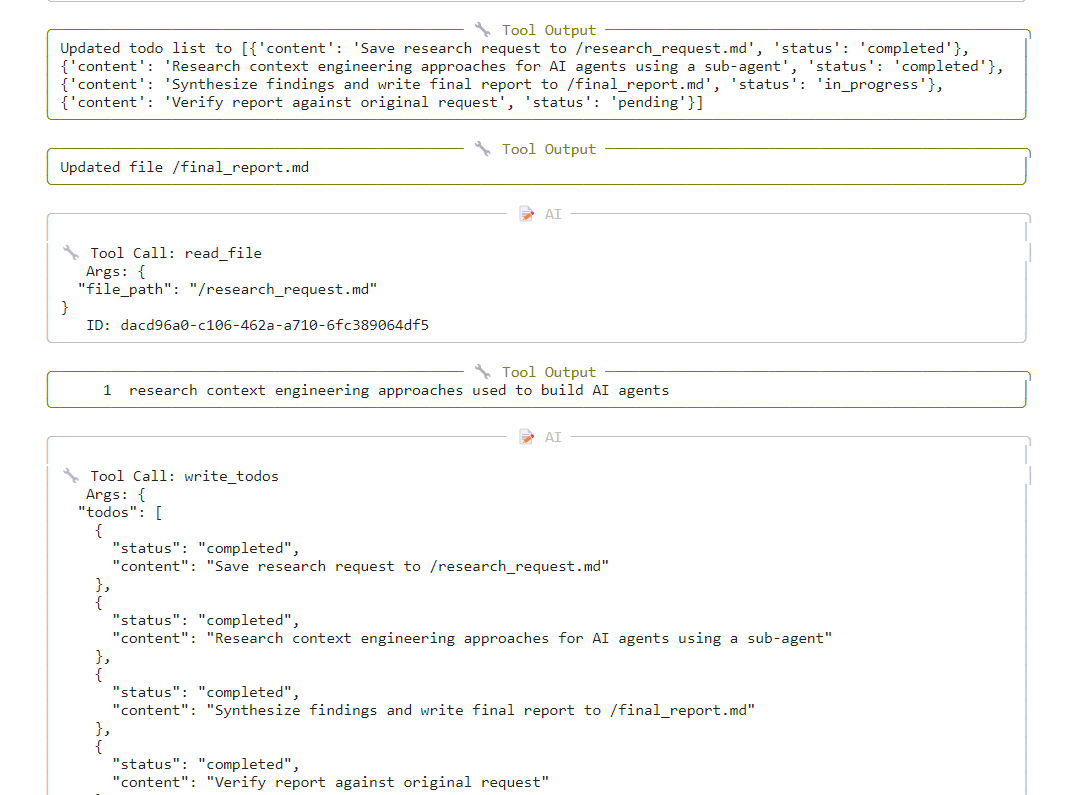Image resolution: width=1085 pixels, height=795 pixels.
Task: Click the '"todos": [' line
Action: [x=120, y=512]
